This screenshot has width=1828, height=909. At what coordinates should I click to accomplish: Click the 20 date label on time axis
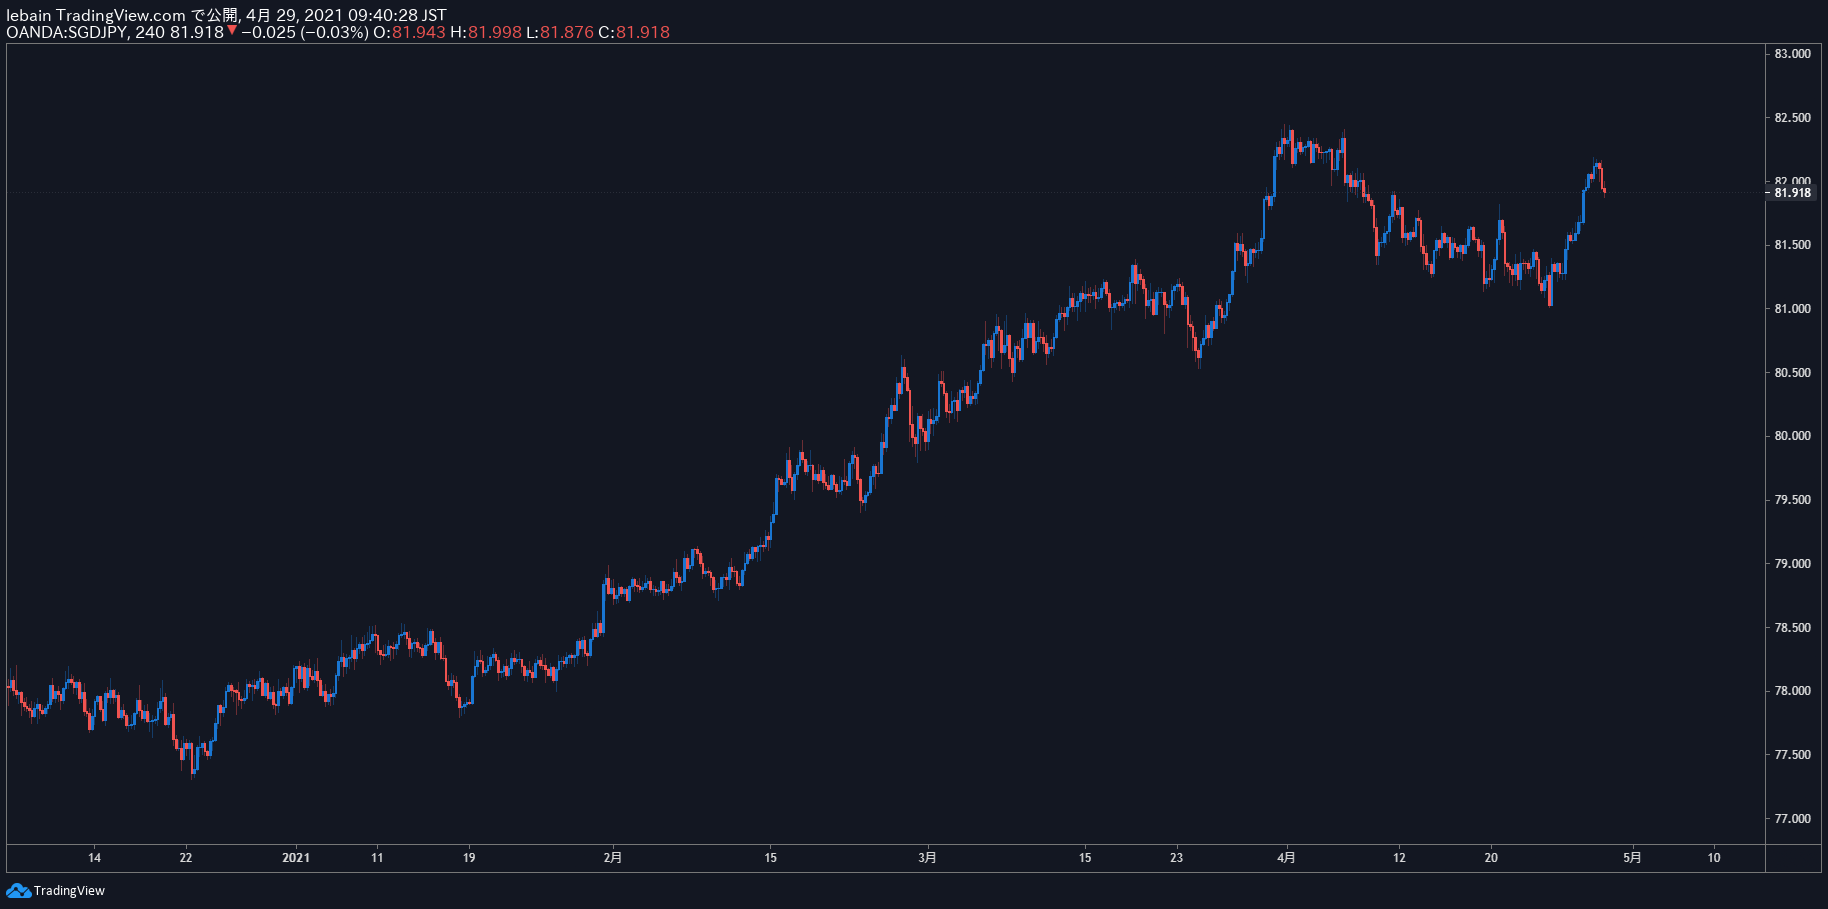pyautogui.click(x=1491, y=857)
